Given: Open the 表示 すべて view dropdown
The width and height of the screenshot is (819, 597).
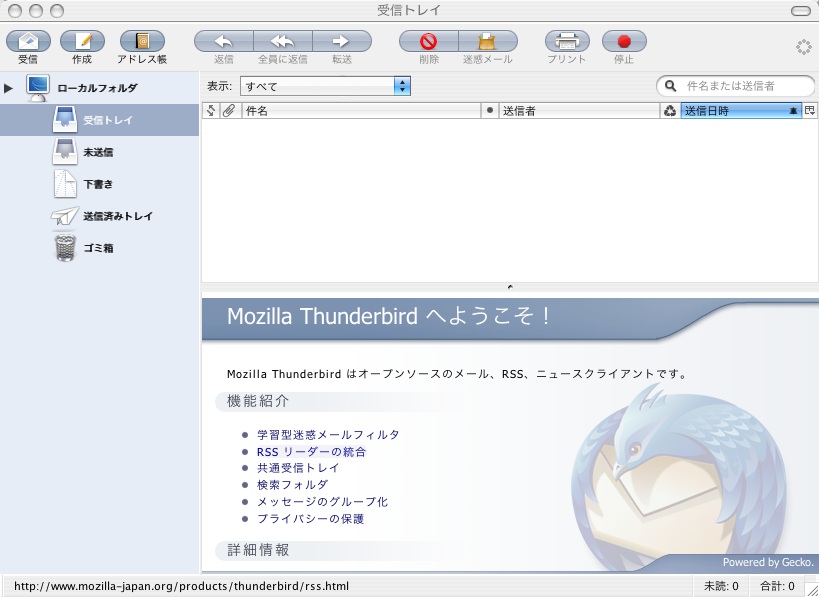Looking at the screenshot, I should click(x=325, y=86).
